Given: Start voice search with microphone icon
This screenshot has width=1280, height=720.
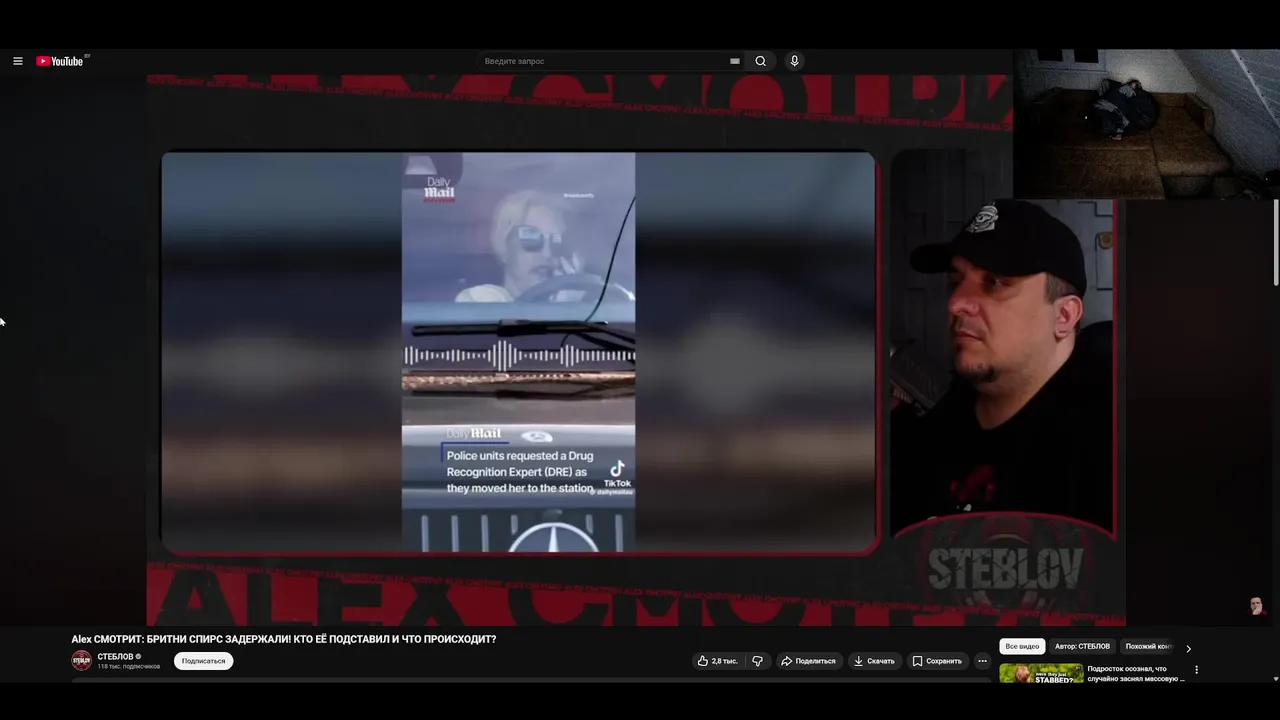Looking at the screenshot, I should click(x=794, y=61).
